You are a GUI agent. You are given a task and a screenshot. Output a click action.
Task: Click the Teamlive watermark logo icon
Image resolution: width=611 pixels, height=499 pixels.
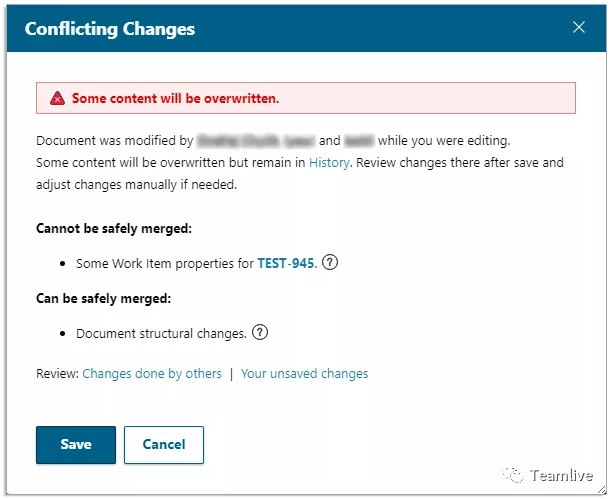tap(513, 475)
